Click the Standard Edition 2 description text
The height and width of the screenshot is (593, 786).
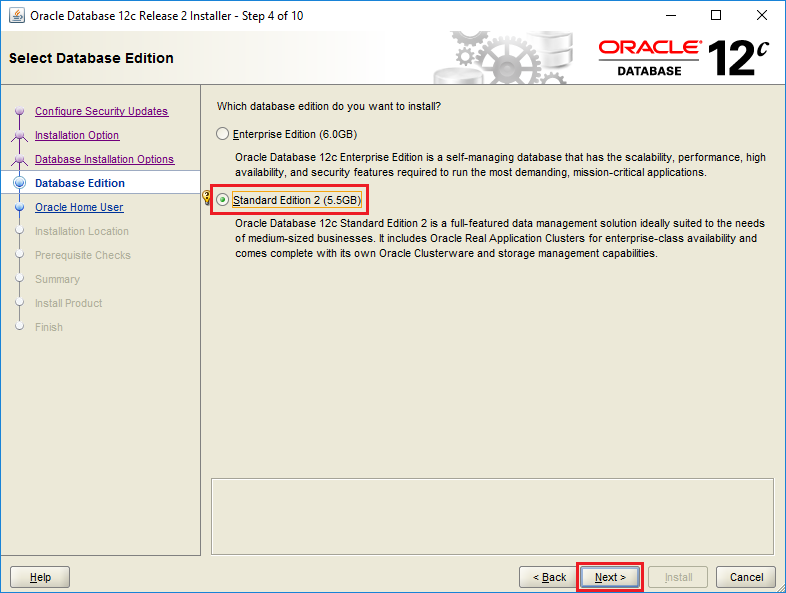click(x=500, y=238)
